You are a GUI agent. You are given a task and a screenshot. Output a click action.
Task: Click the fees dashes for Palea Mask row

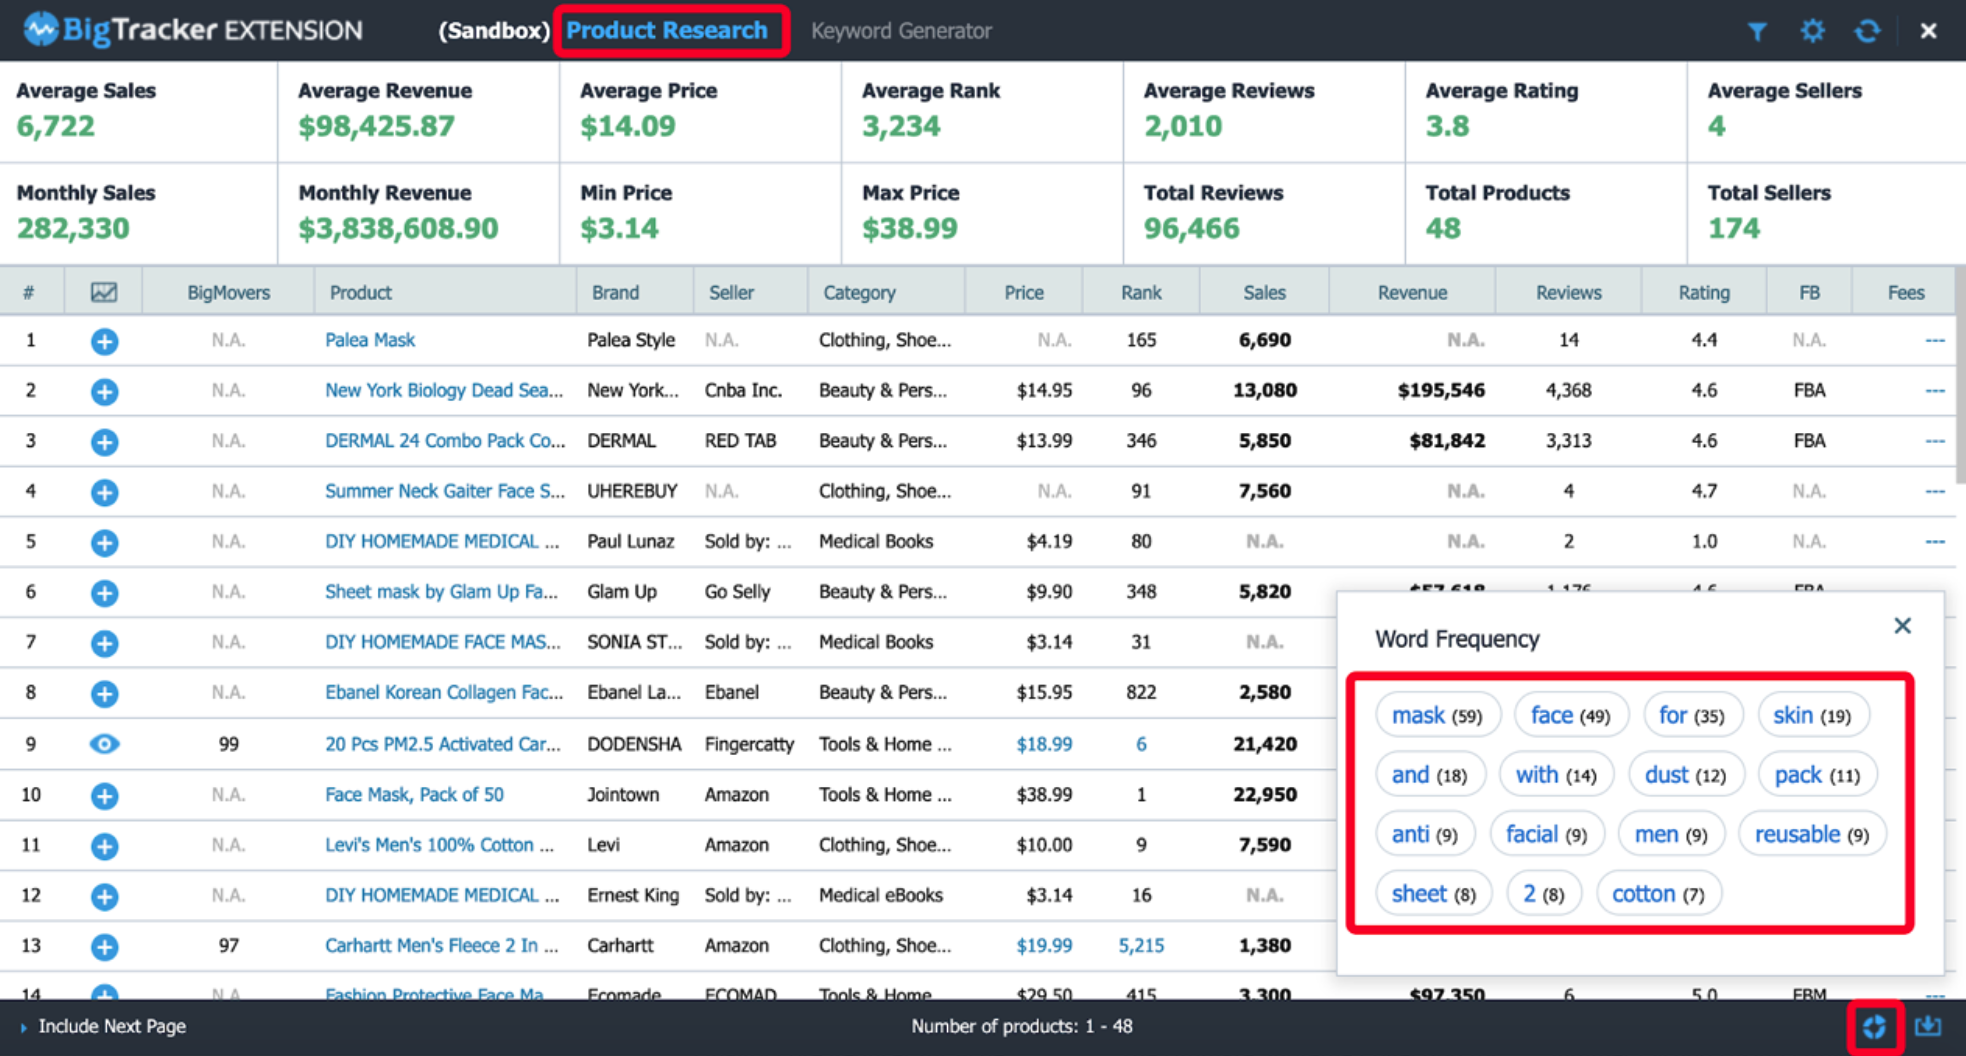pos(1934,341)
